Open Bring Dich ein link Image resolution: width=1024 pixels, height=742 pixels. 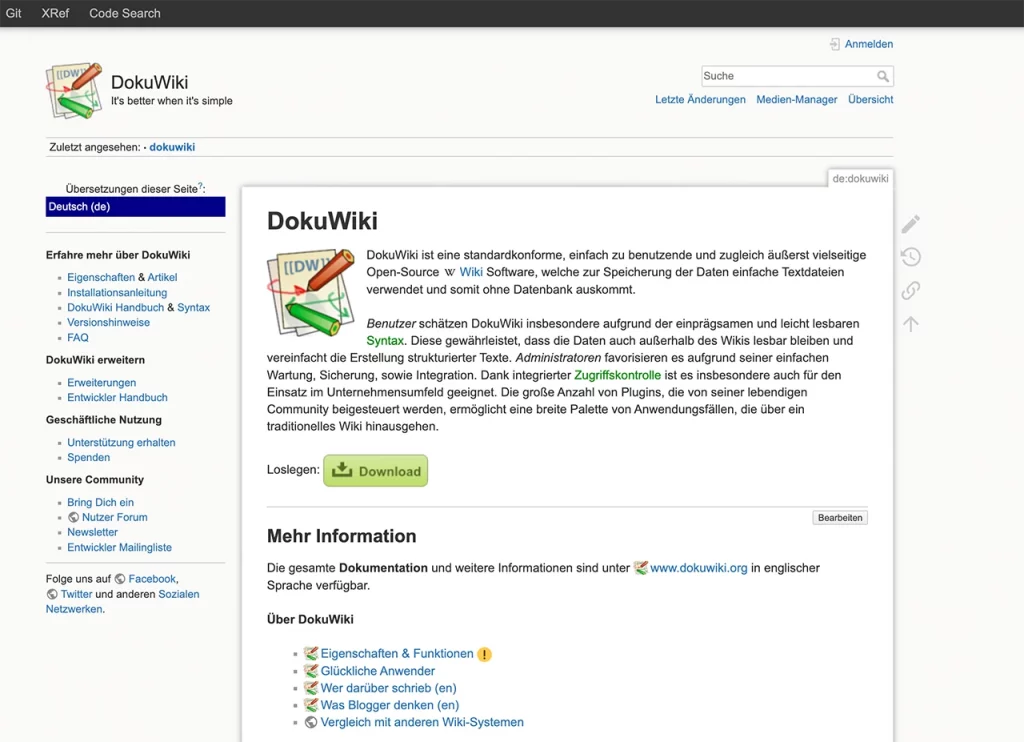[100, 502]
